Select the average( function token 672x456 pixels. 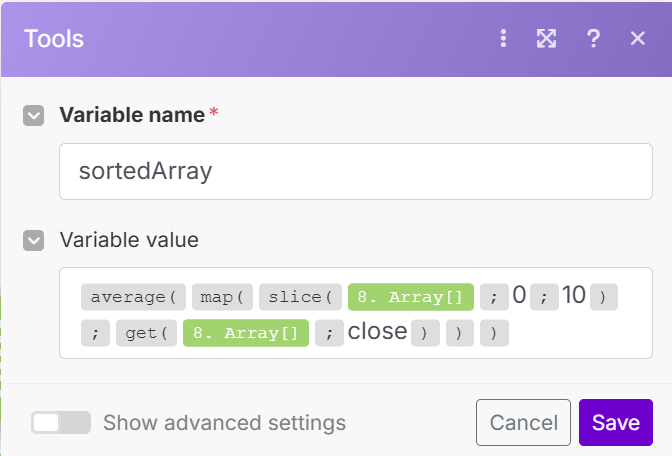tap(133, 297)
